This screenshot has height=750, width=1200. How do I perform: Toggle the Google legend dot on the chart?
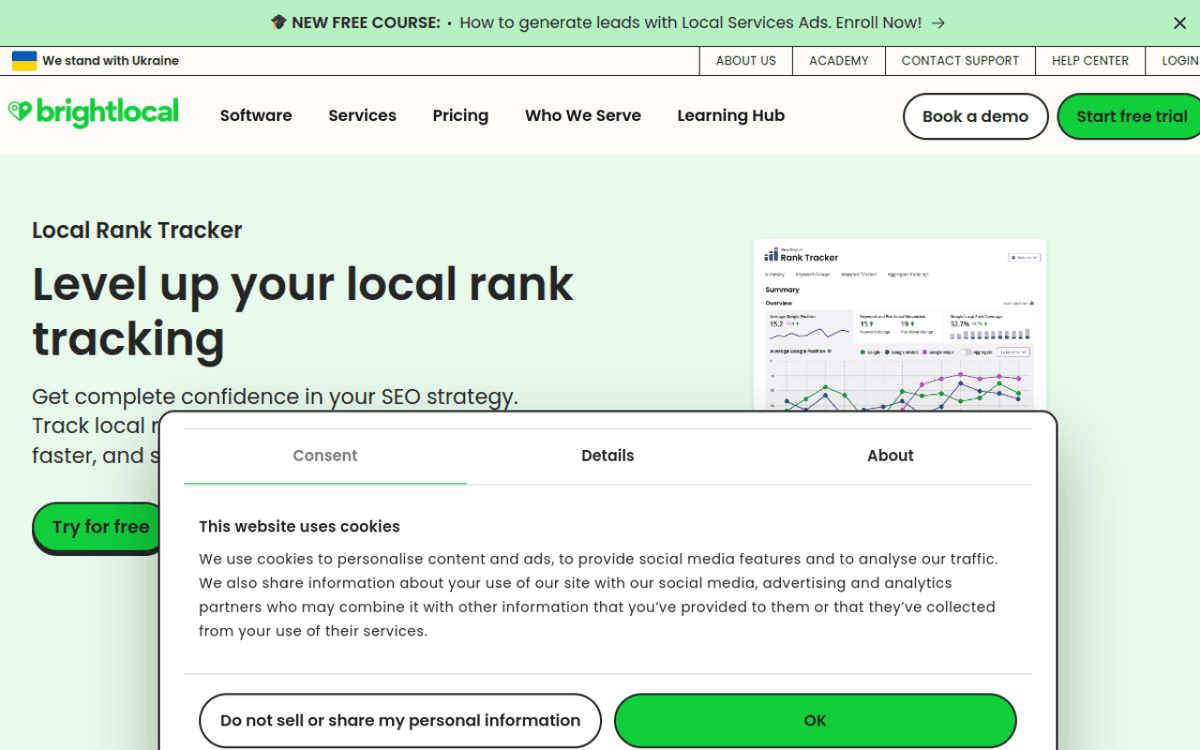(x=863, y=352)
